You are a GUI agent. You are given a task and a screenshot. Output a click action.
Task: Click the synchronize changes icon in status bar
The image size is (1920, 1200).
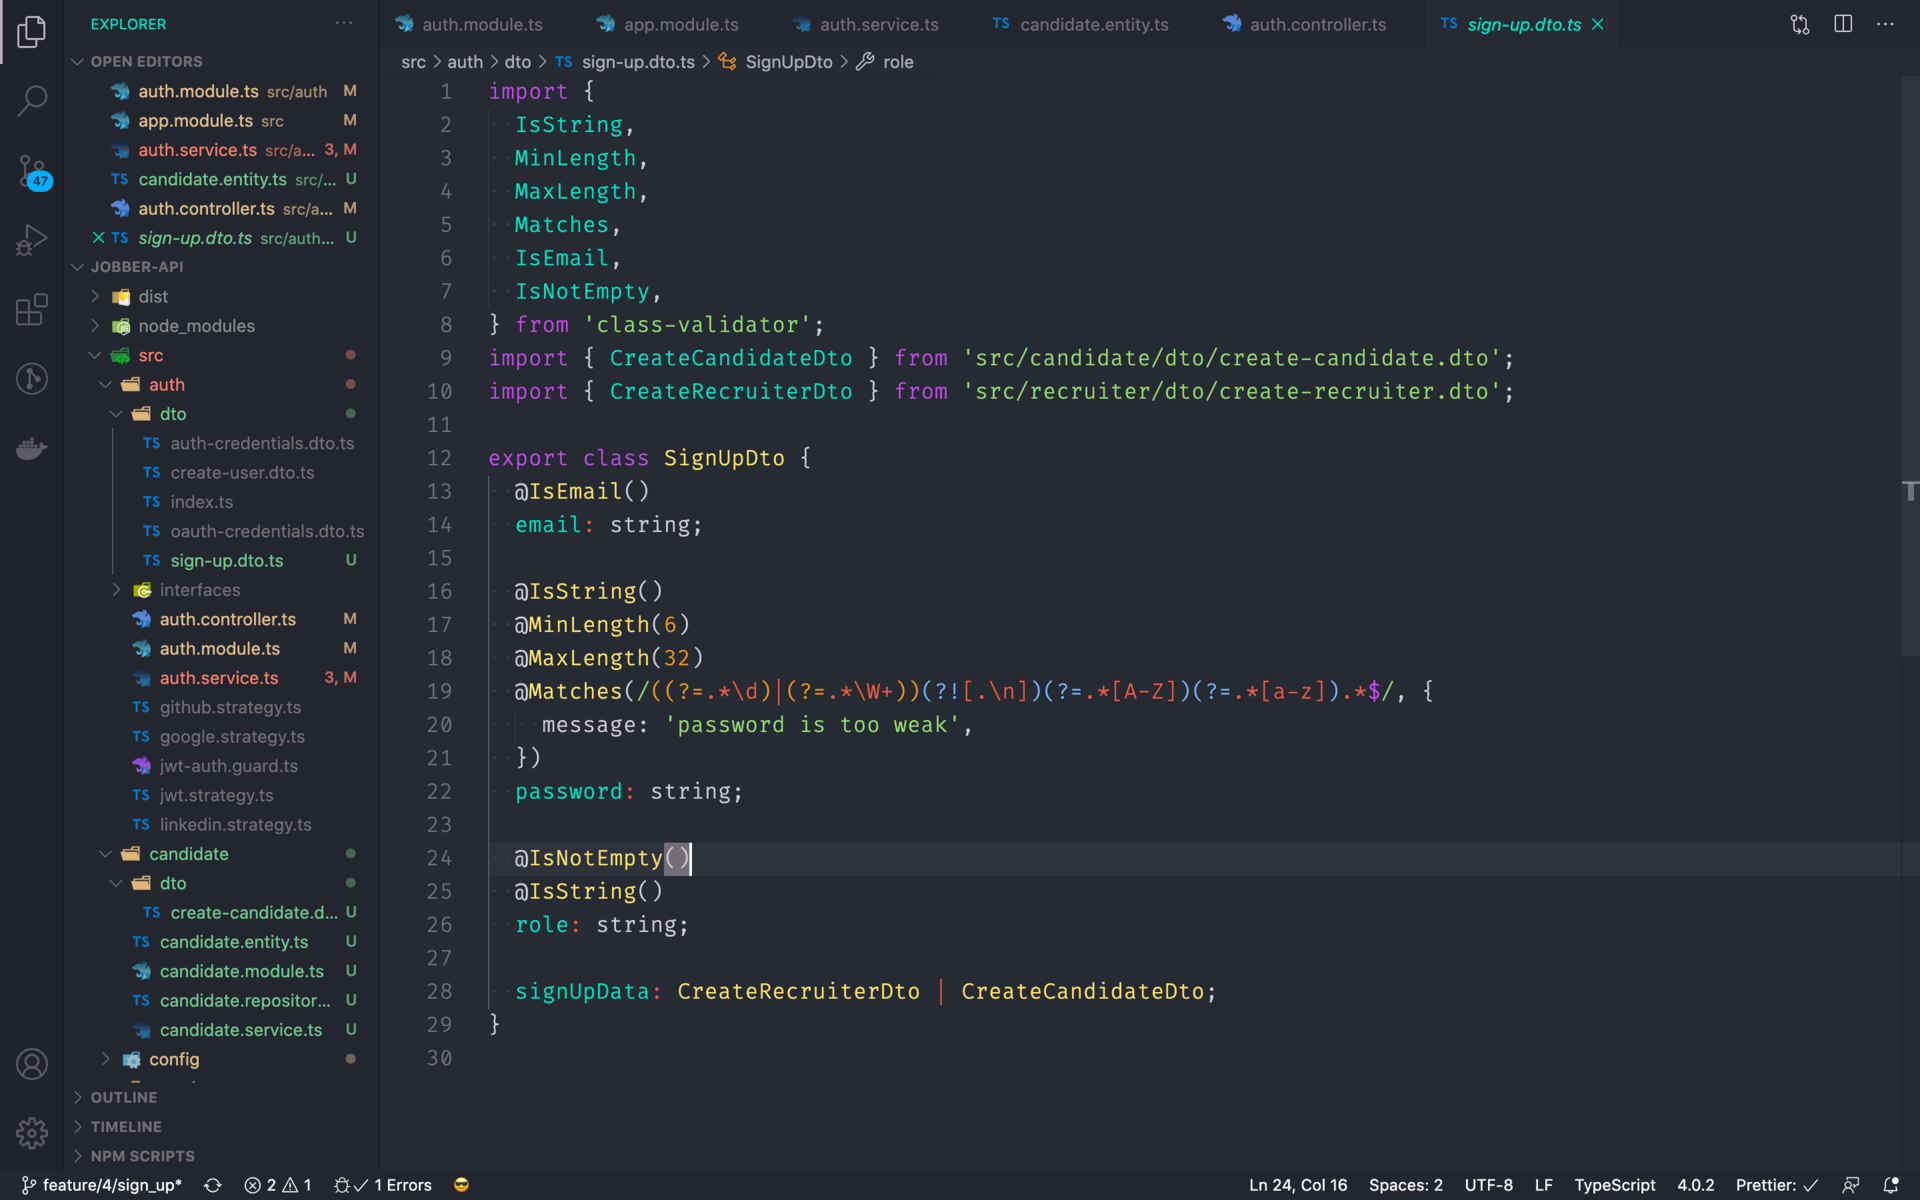[x=213, y=1185]
